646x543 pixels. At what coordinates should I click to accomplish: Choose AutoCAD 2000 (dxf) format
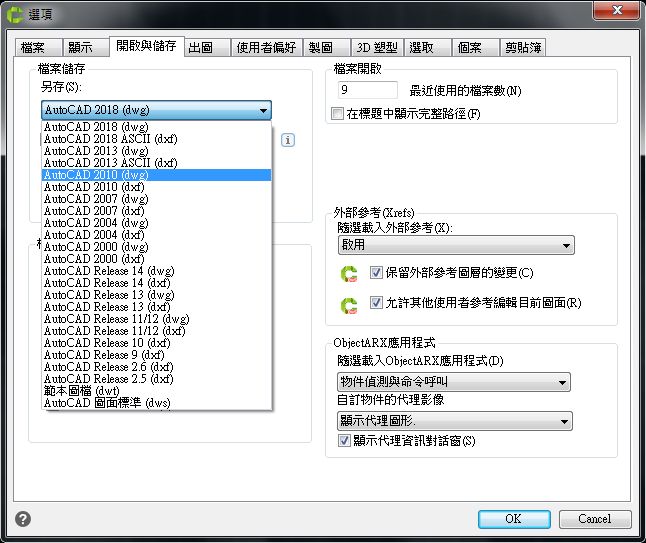click(x=157, y=259)
